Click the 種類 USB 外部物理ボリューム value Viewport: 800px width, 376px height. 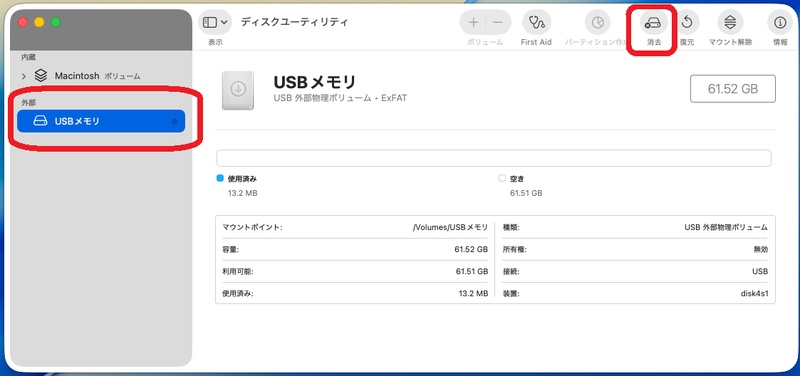[x=726, y=228]
